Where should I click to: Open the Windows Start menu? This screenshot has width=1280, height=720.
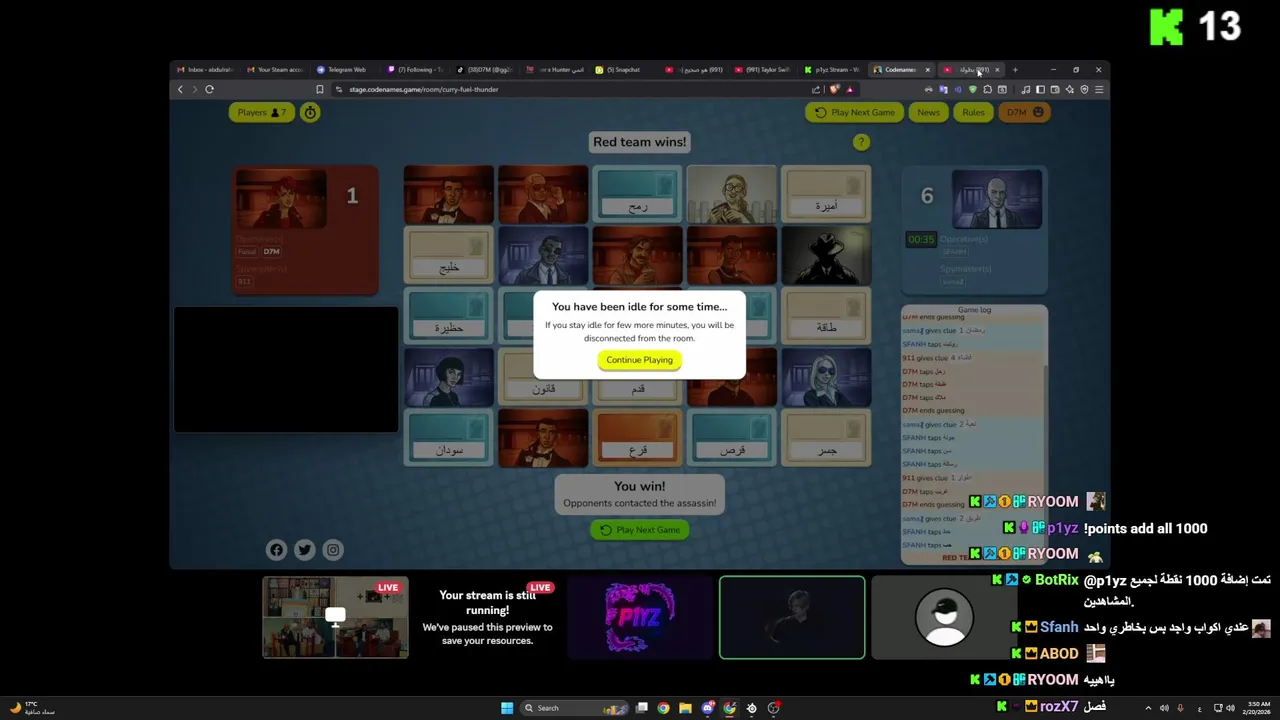point(507,708)
